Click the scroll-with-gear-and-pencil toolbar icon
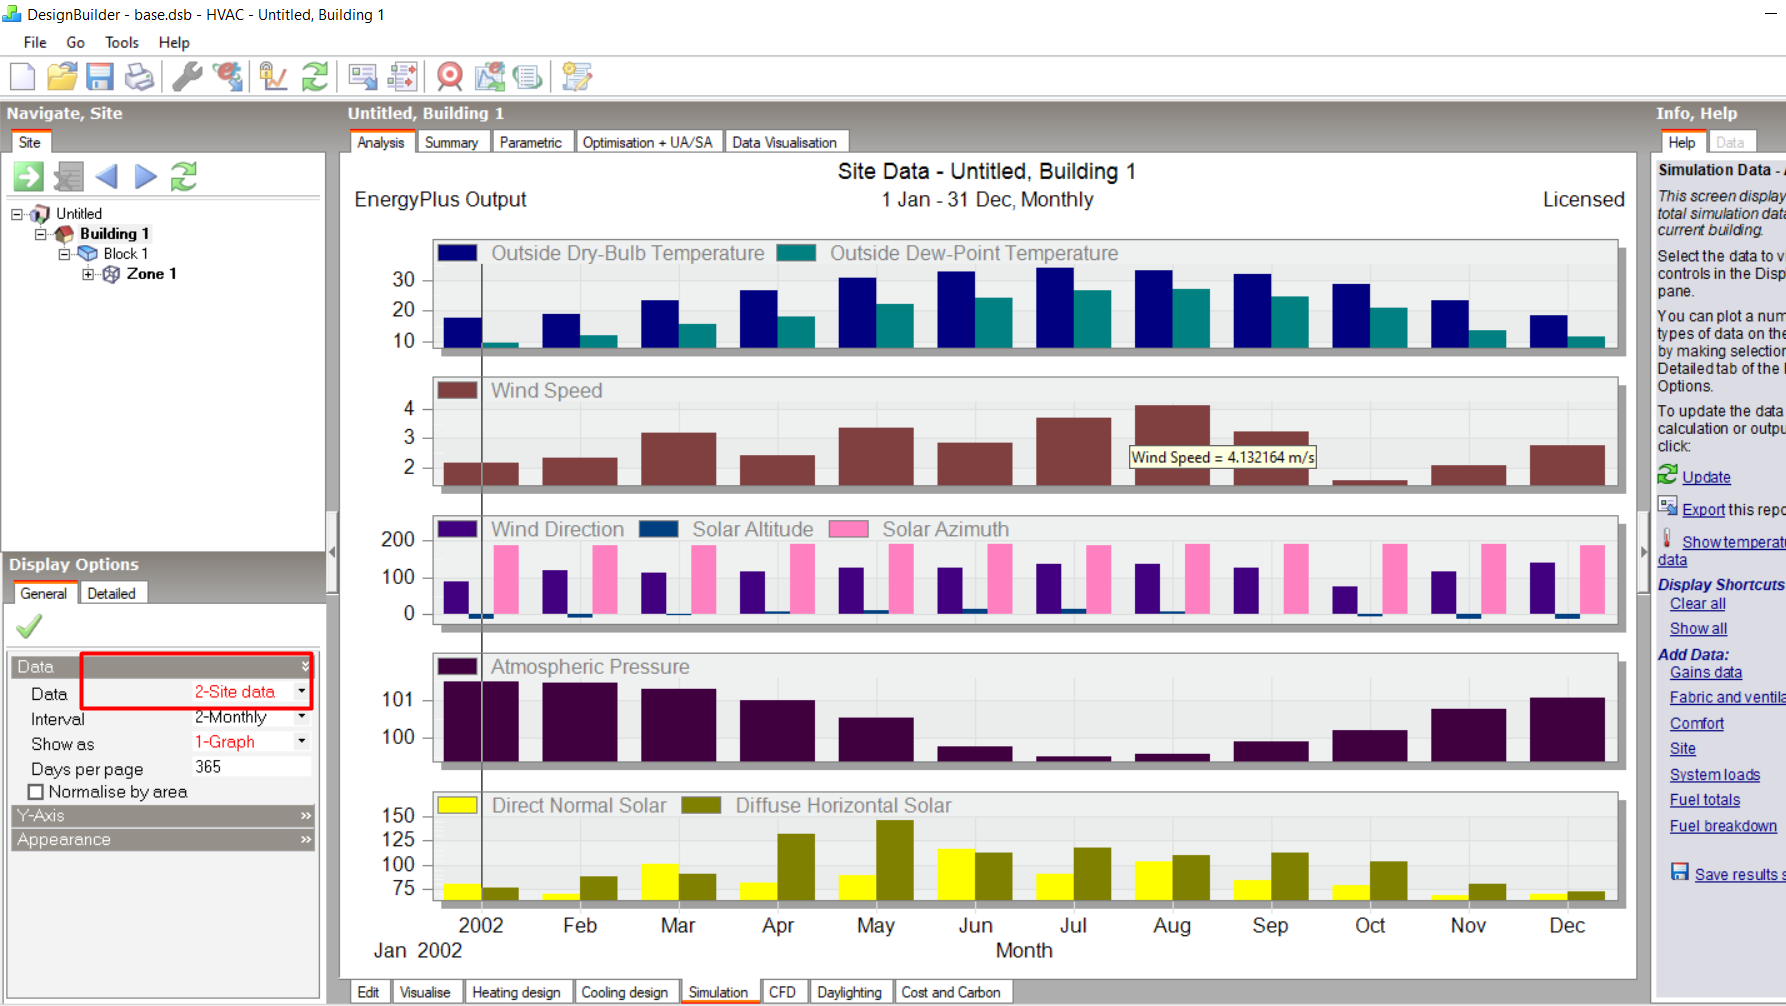1786x1006 pixels. point(577,76)
